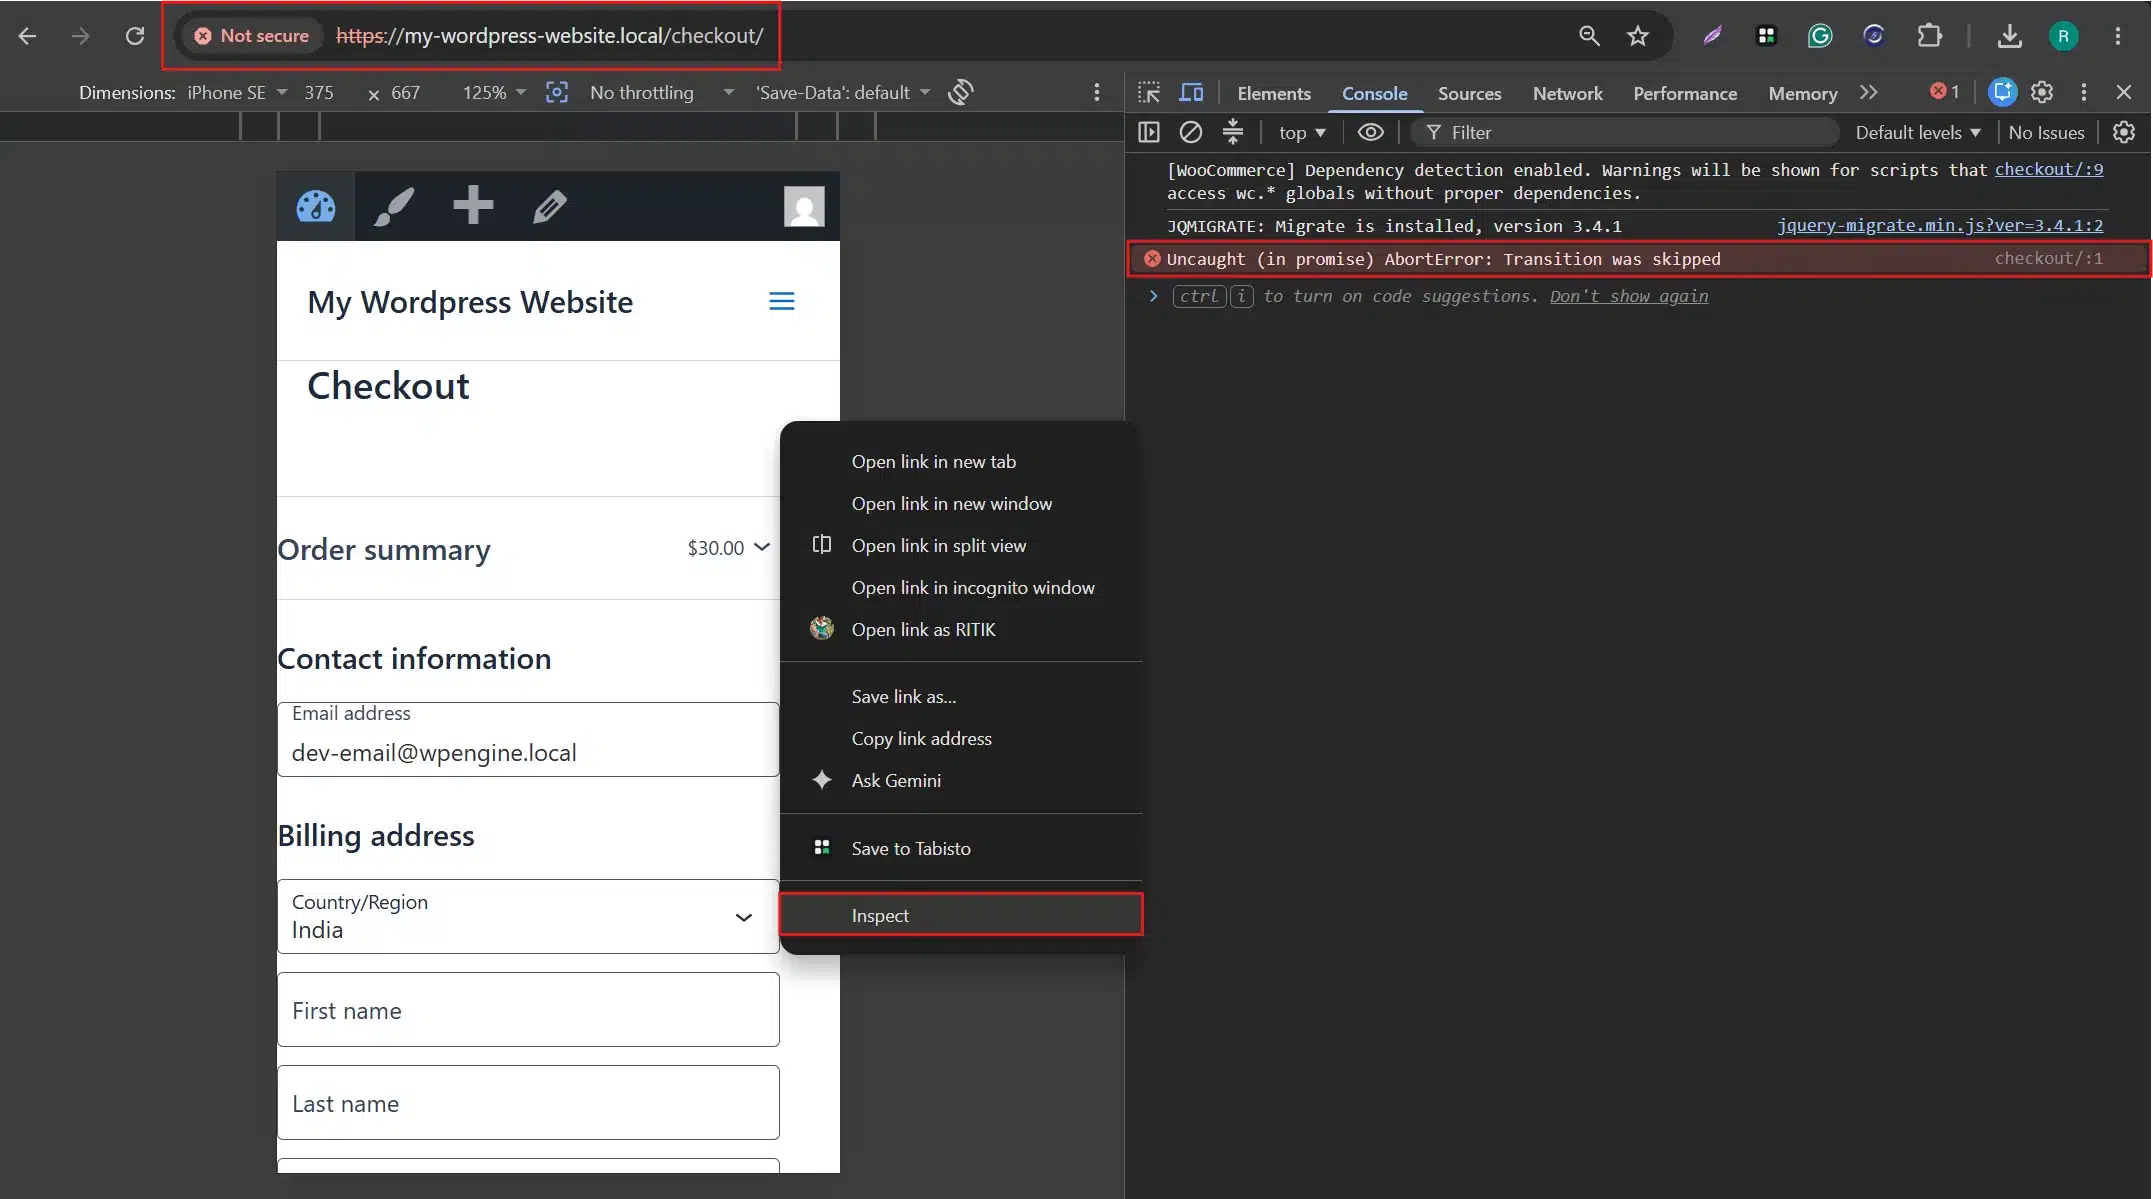Switch to the Memory tab

point(1802,93)
